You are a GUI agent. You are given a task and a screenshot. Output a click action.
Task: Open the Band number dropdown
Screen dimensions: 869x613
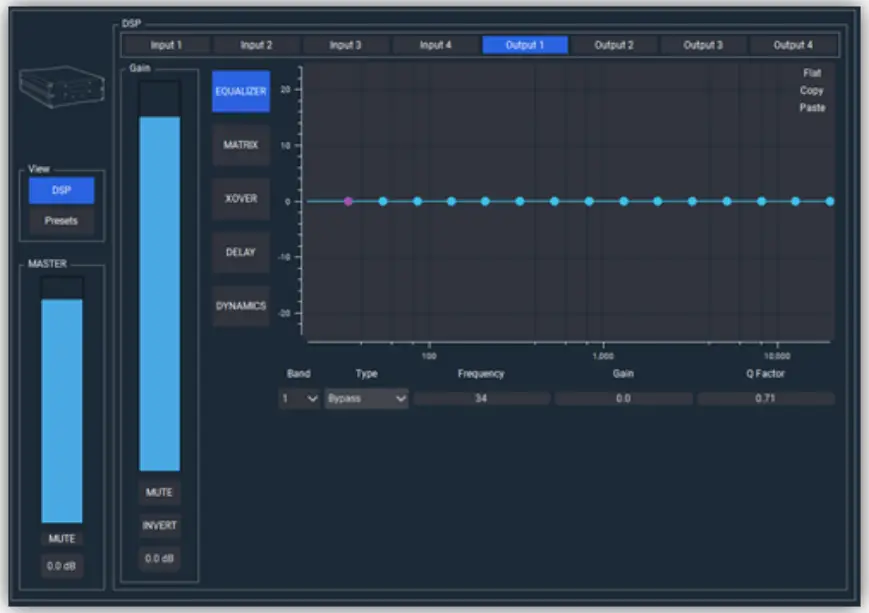[x=297, y=398]
